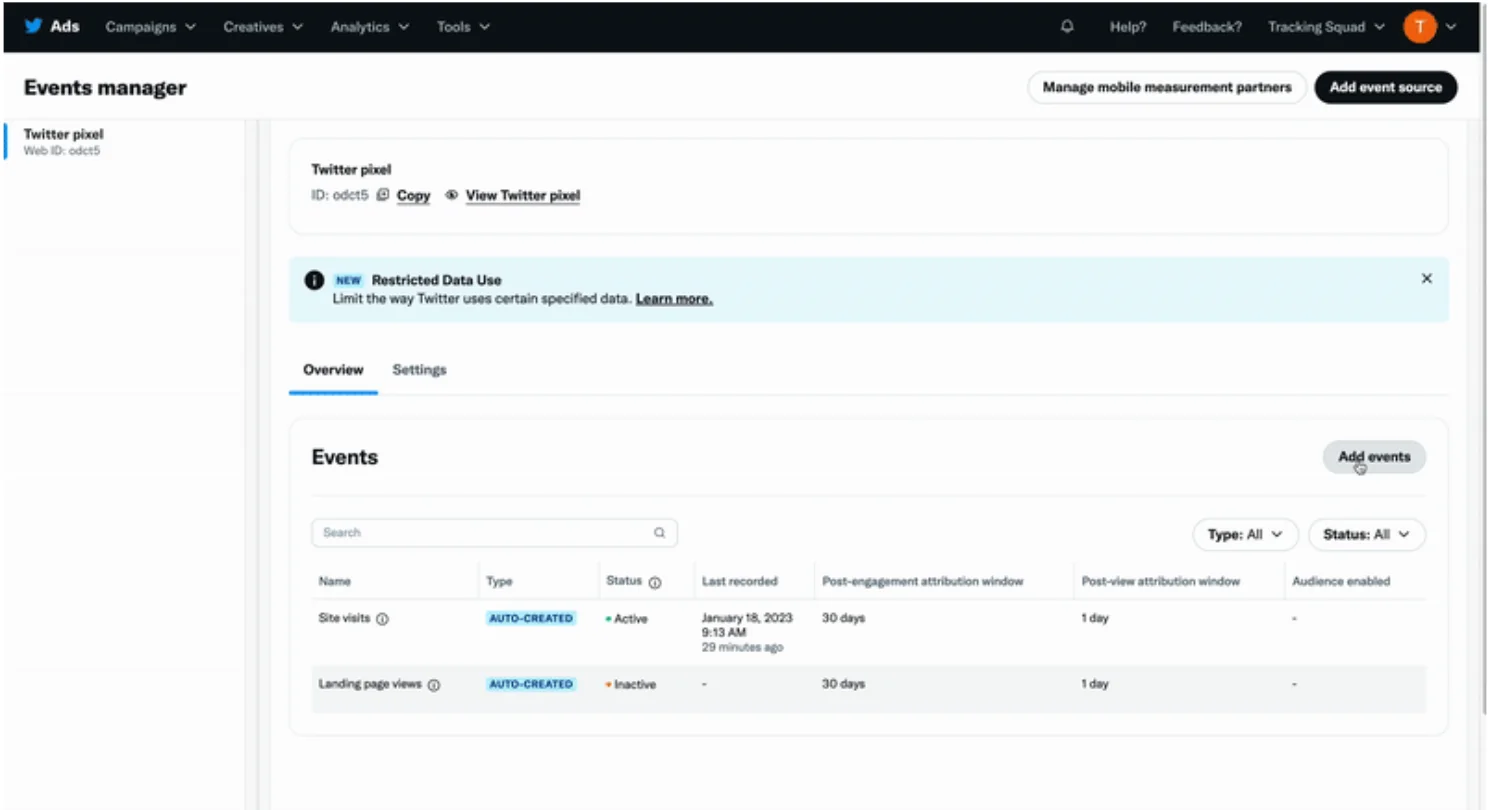
Task: Click the copy icon next to pixel ID
Action: tap(383, 195)
